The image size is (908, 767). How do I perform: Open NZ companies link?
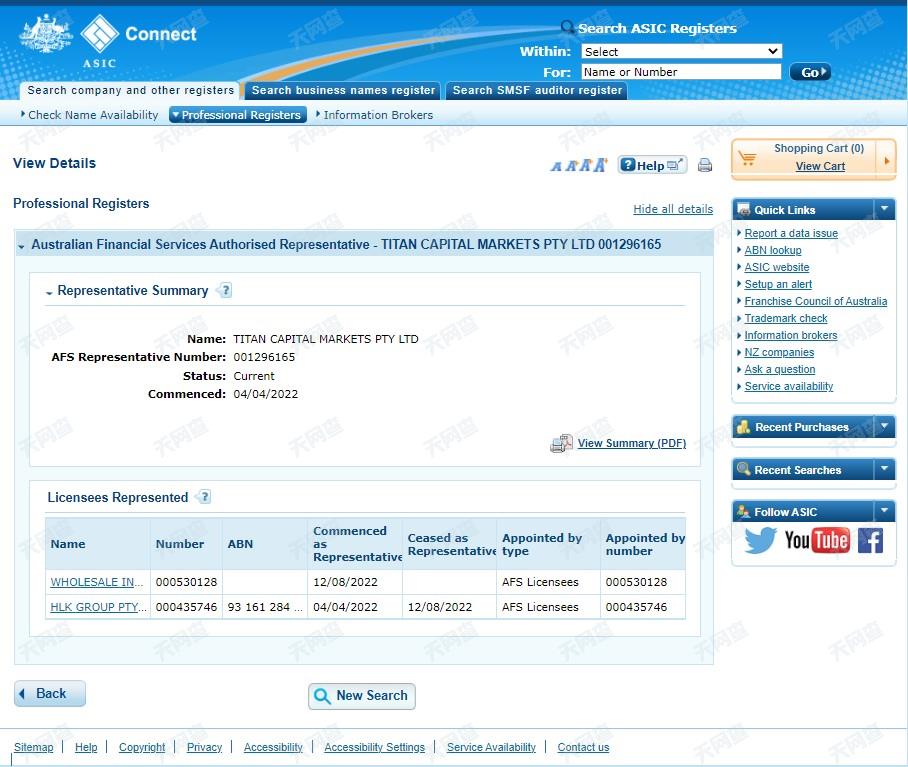[x=779, y=352]
